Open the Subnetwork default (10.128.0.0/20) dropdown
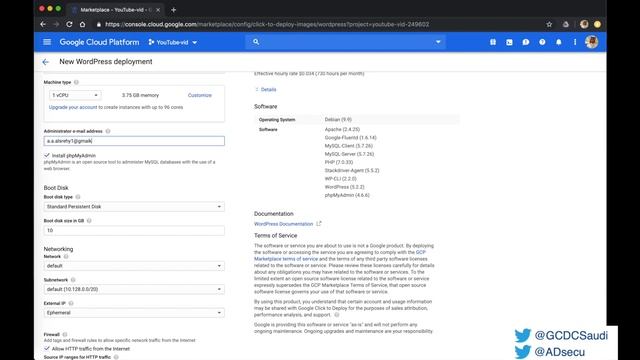Image resolution: width=640 pixels, height=360 pixels. [134, 289]
